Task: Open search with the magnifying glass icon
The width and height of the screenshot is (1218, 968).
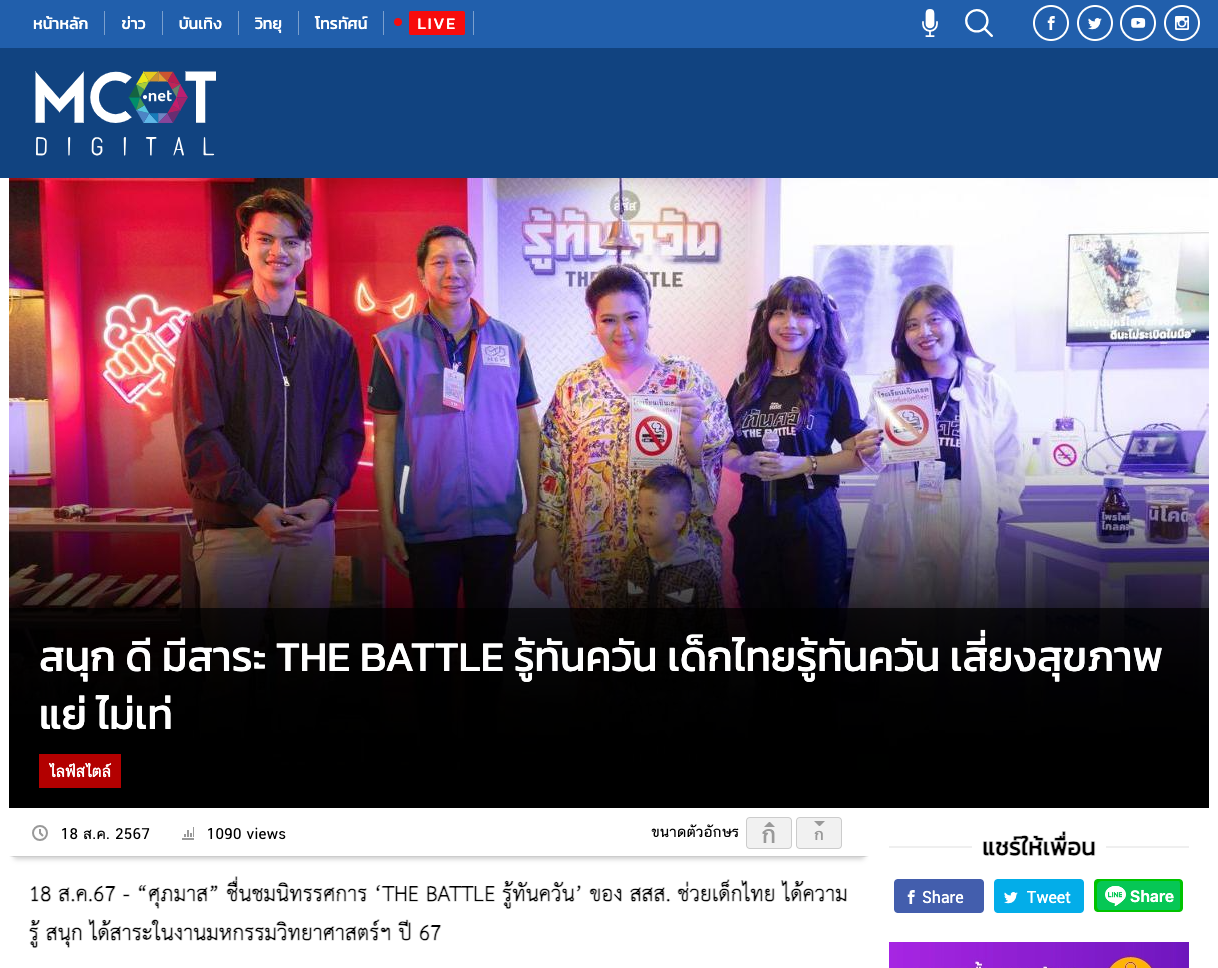Action: click(979, 23)
